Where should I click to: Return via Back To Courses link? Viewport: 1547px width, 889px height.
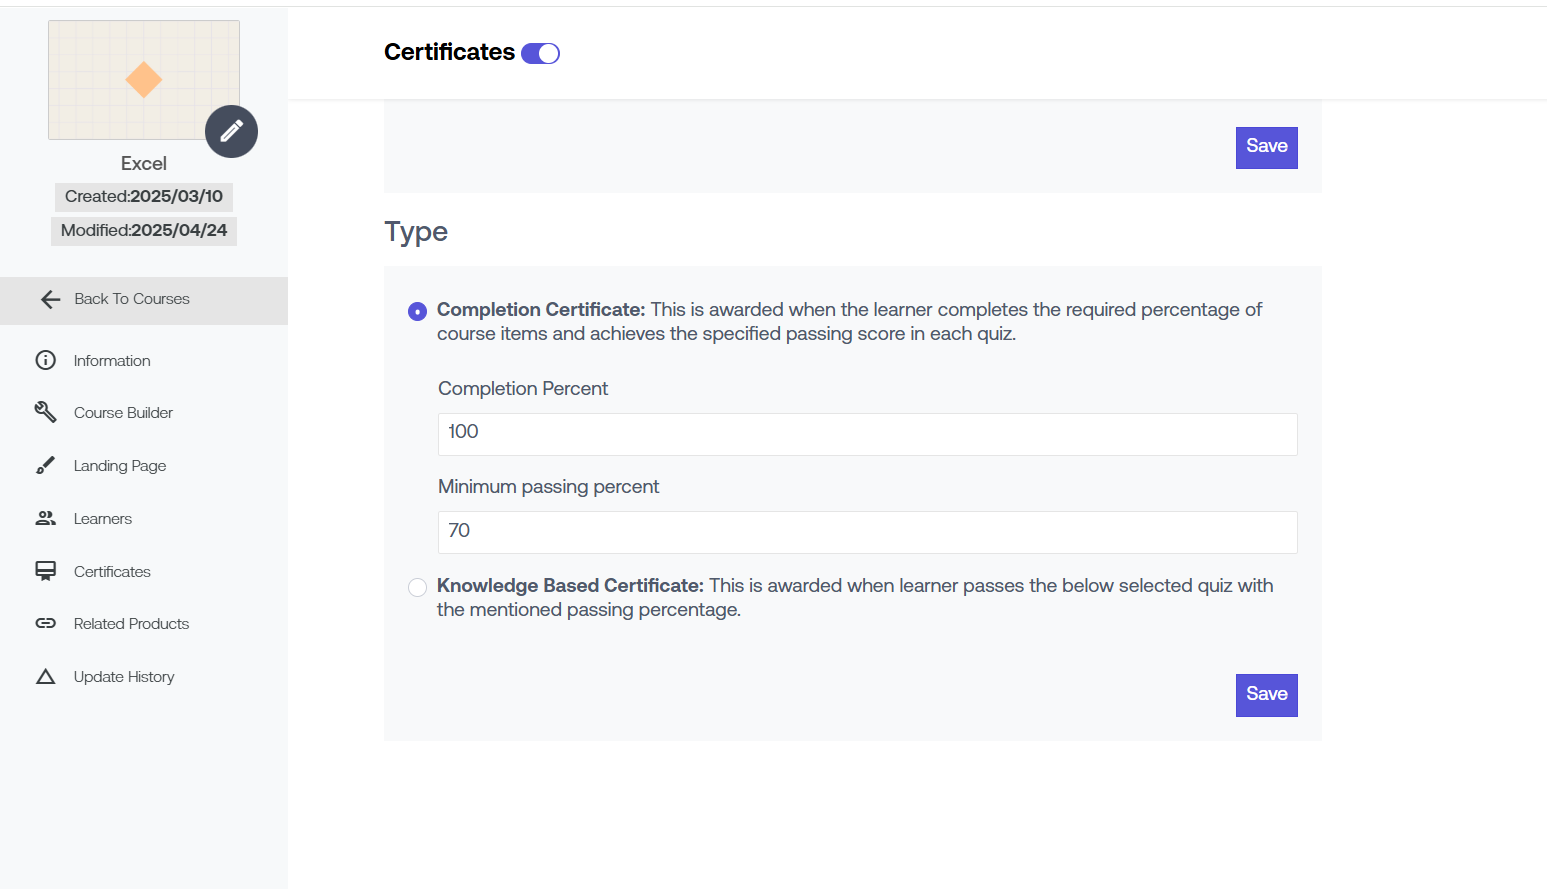pos(132,299)
